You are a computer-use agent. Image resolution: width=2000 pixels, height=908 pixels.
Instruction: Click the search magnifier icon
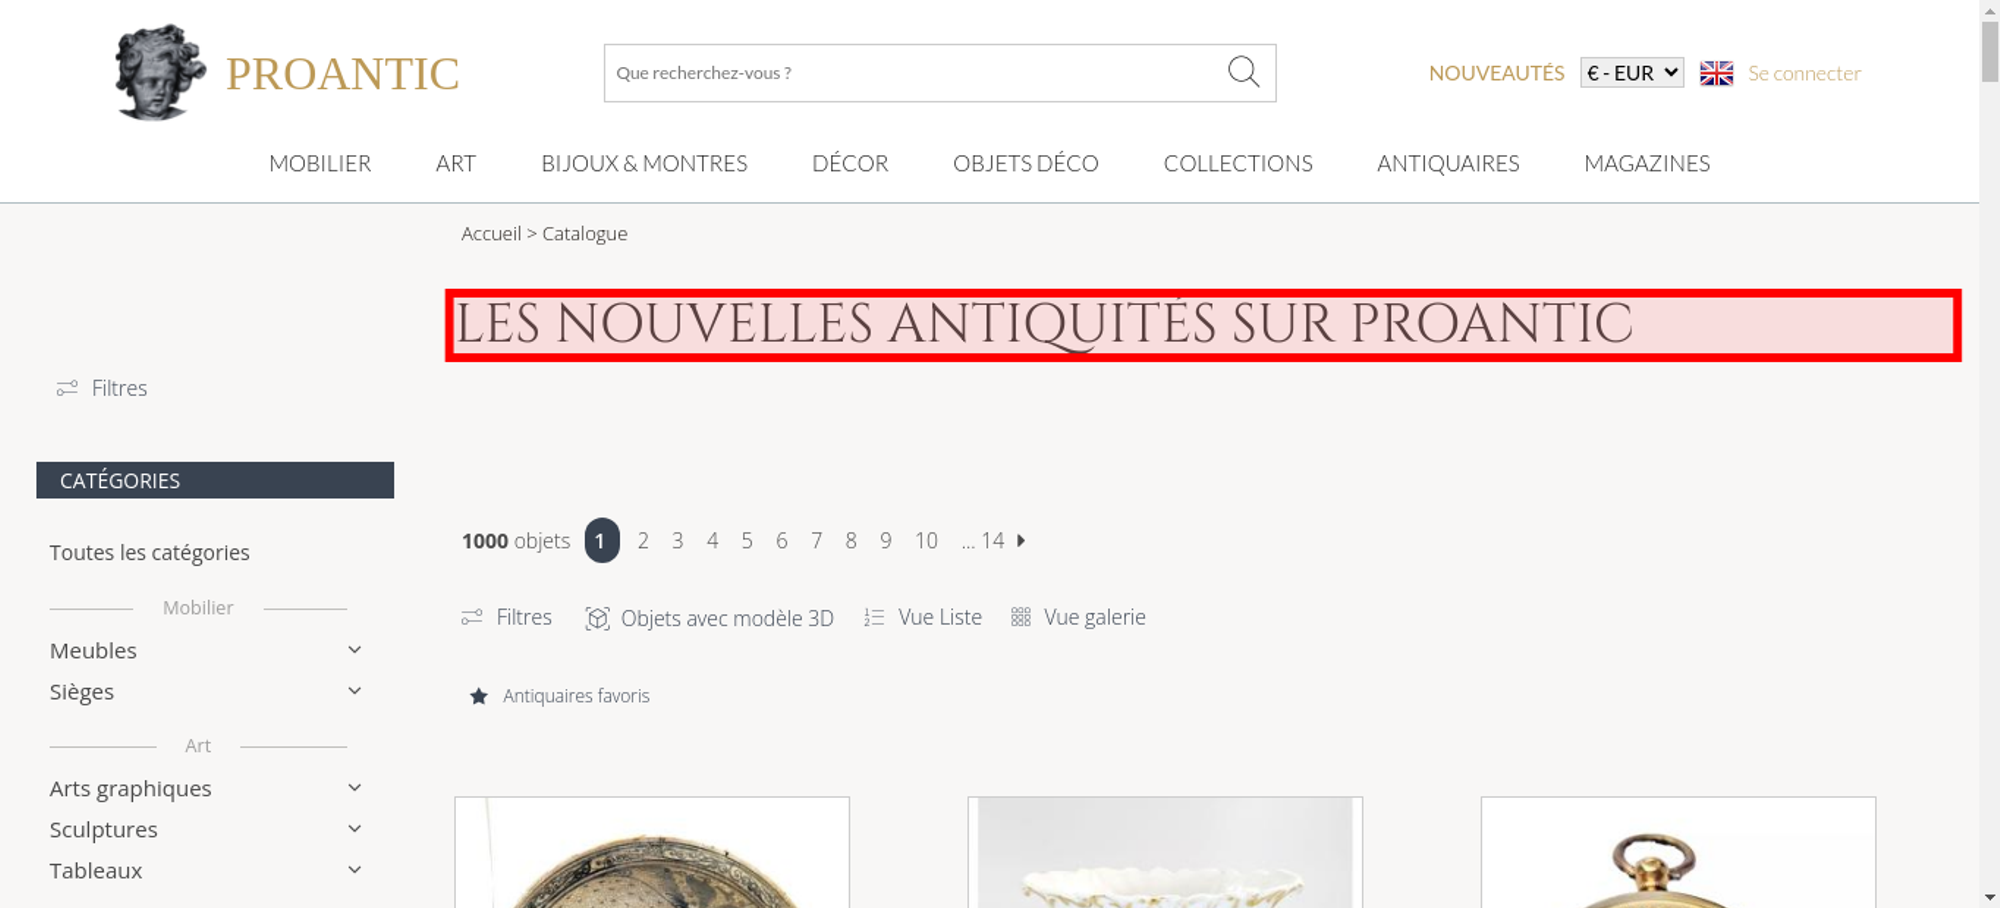[x=1243, y=72]
